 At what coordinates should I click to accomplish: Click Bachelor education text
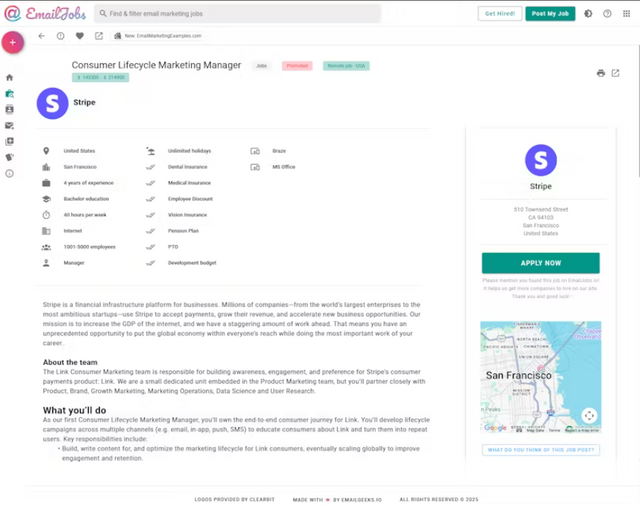pyautogui.click(x=86, y=199)
